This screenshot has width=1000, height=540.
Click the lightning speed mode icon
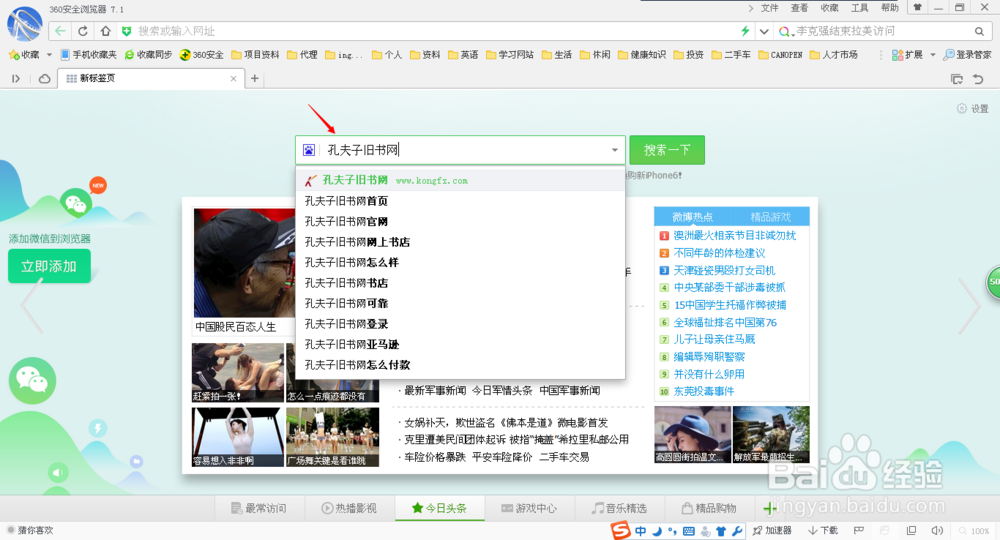[x=745, y=31]
